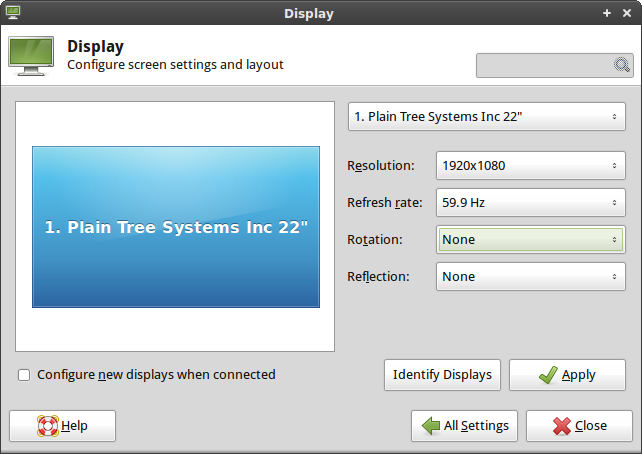642x454 pixels.
Task: Select the Plain Tree Systems display preview
Action: click(175, 227)
